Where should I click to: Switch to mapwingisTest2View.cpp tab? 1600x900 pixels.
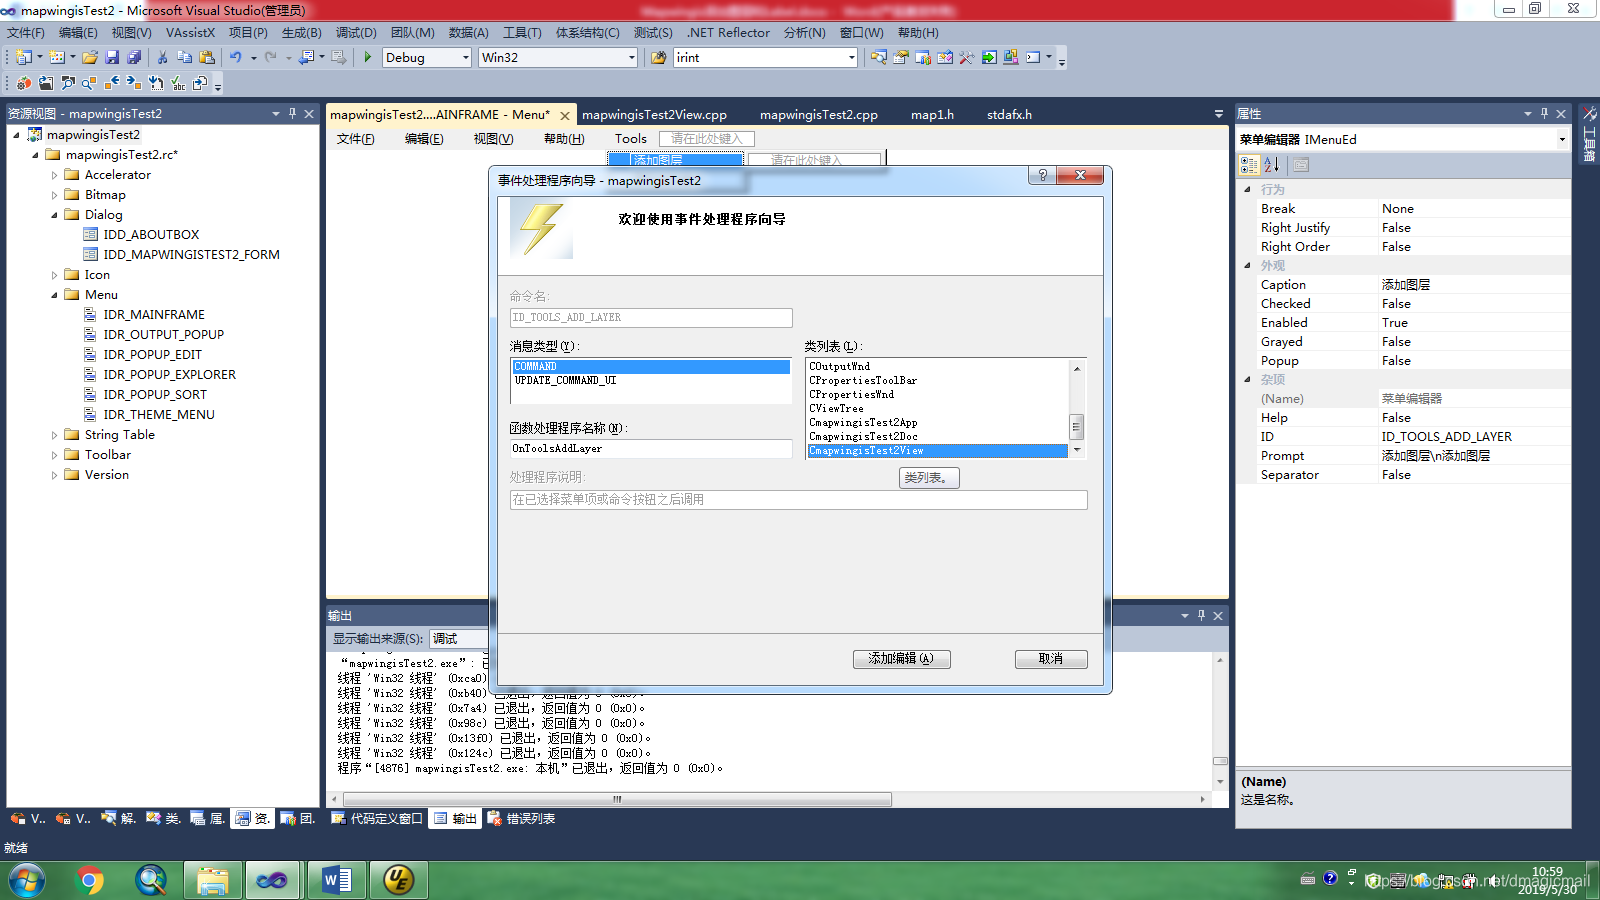pos(654,115)
